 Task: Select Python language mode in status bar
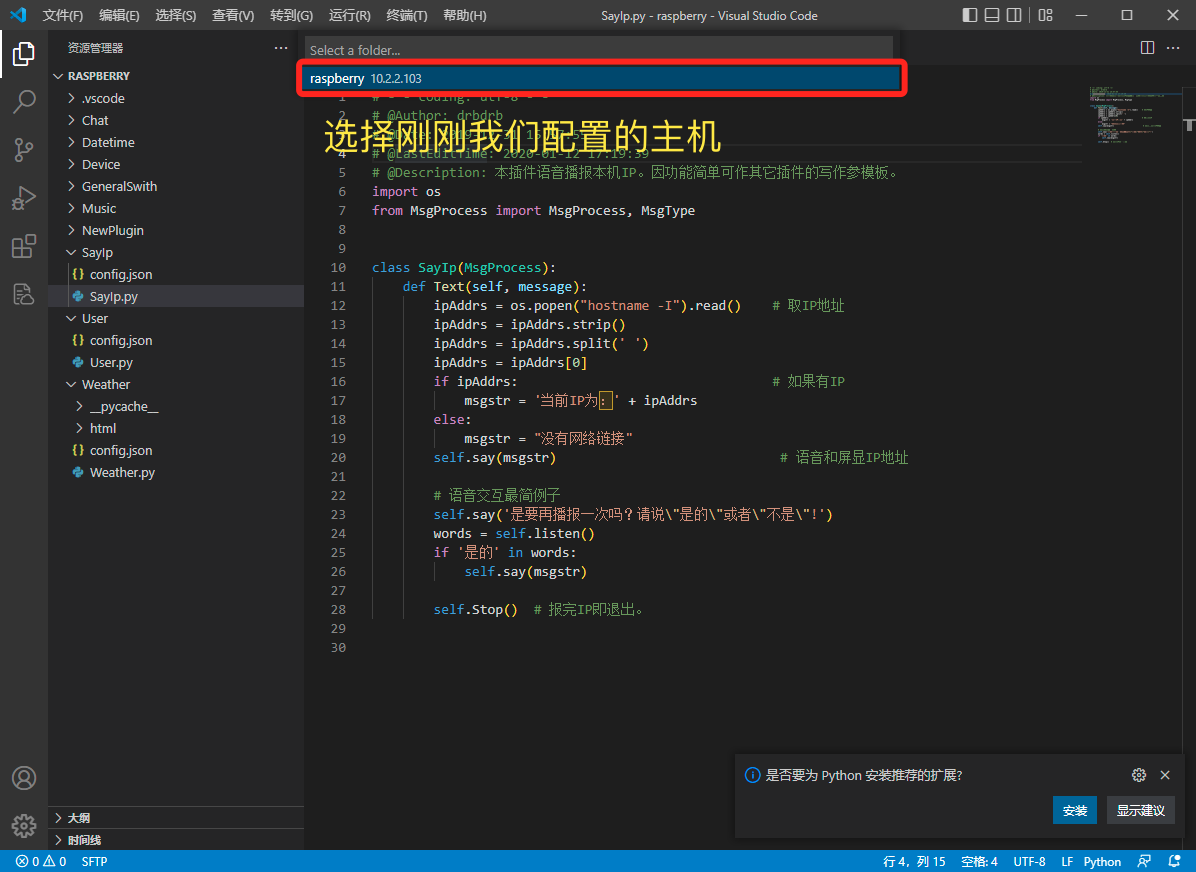[1102, 861]
